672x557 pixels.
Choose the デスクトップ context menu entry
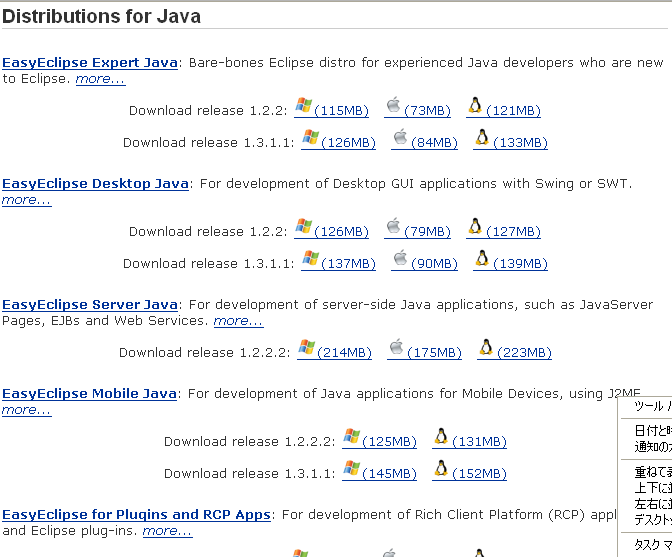point(653,519)
